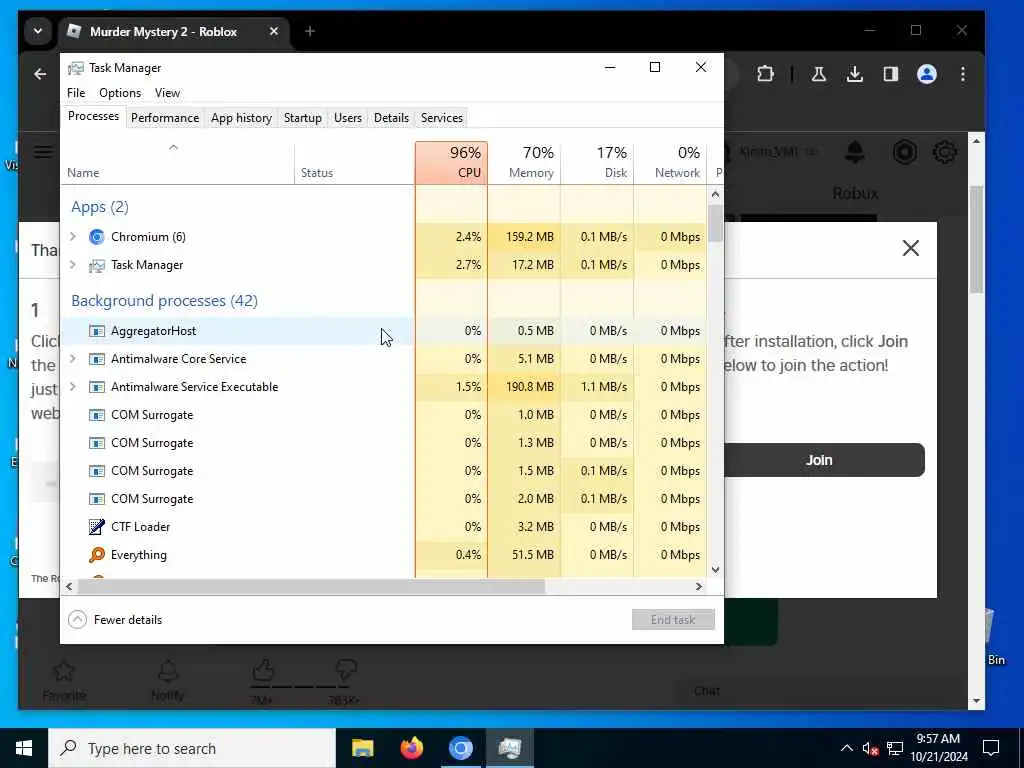Open the browser three-dot menu
This screenshot has width=1024, height=768.
pyautogui.click(x=963, y=74)
